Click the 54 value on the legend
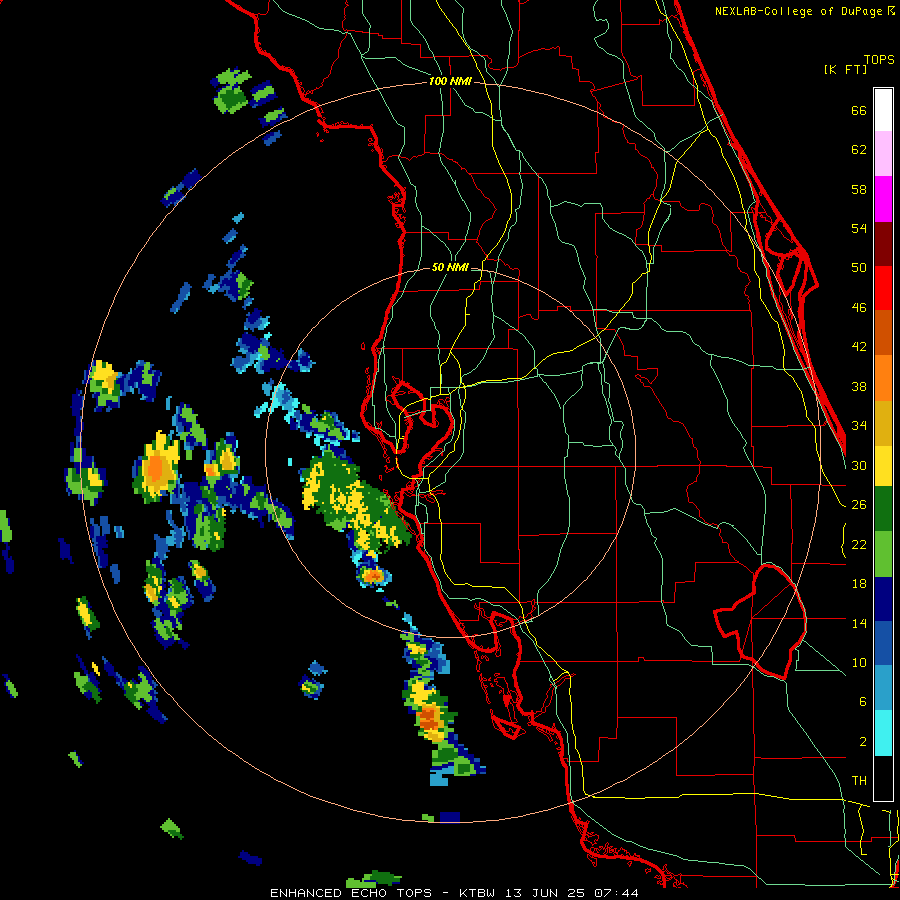The width and height of the screenshot is (900, 900). click(x=859, y=228)
